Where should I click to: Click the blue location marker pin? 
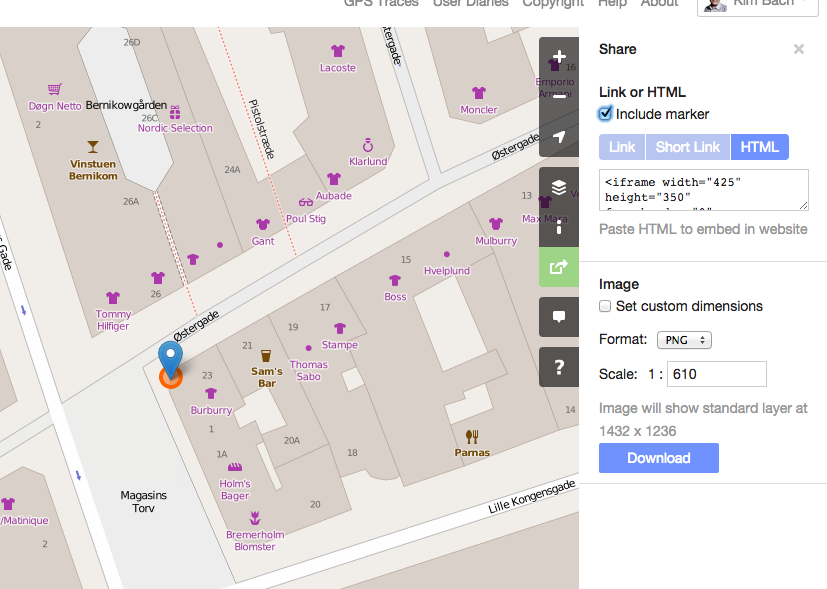170,360
